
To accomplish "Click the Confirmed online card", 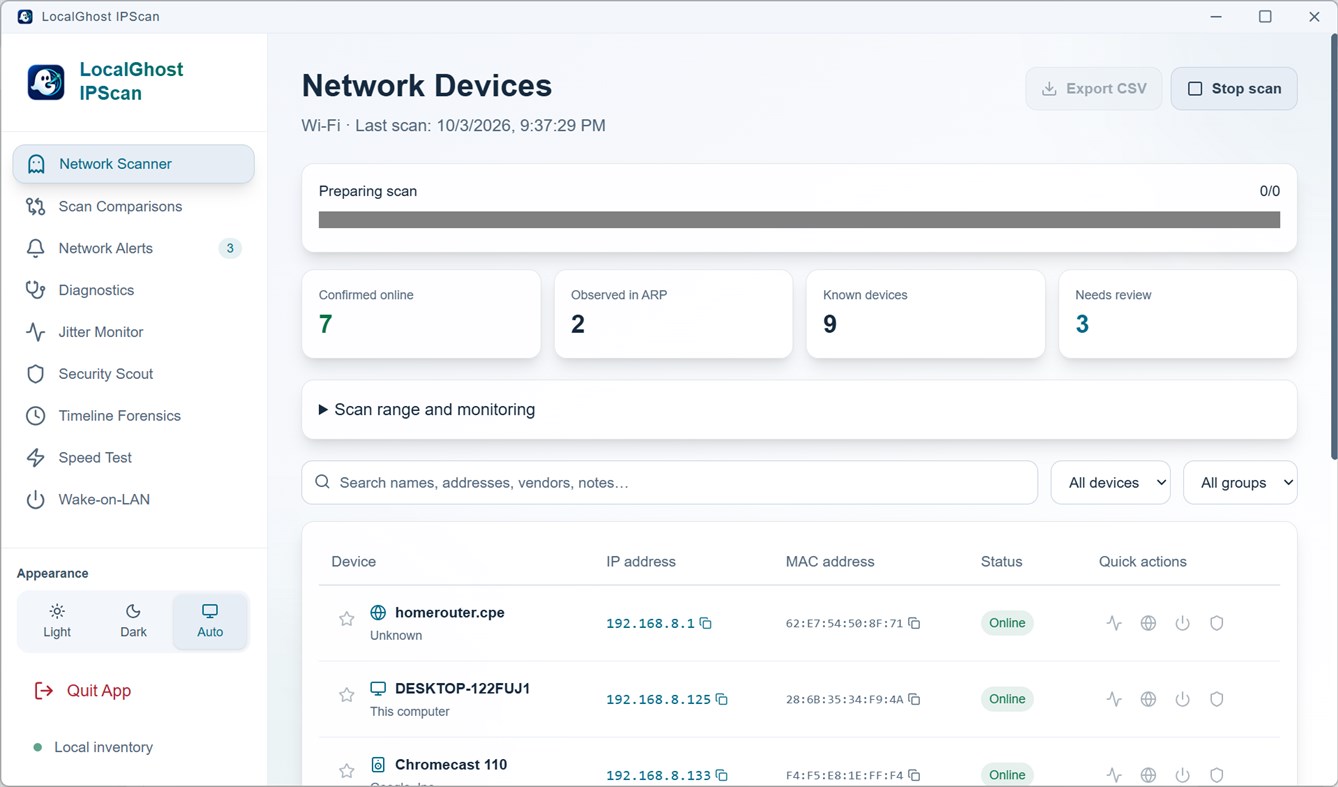I will pos(421,314).
